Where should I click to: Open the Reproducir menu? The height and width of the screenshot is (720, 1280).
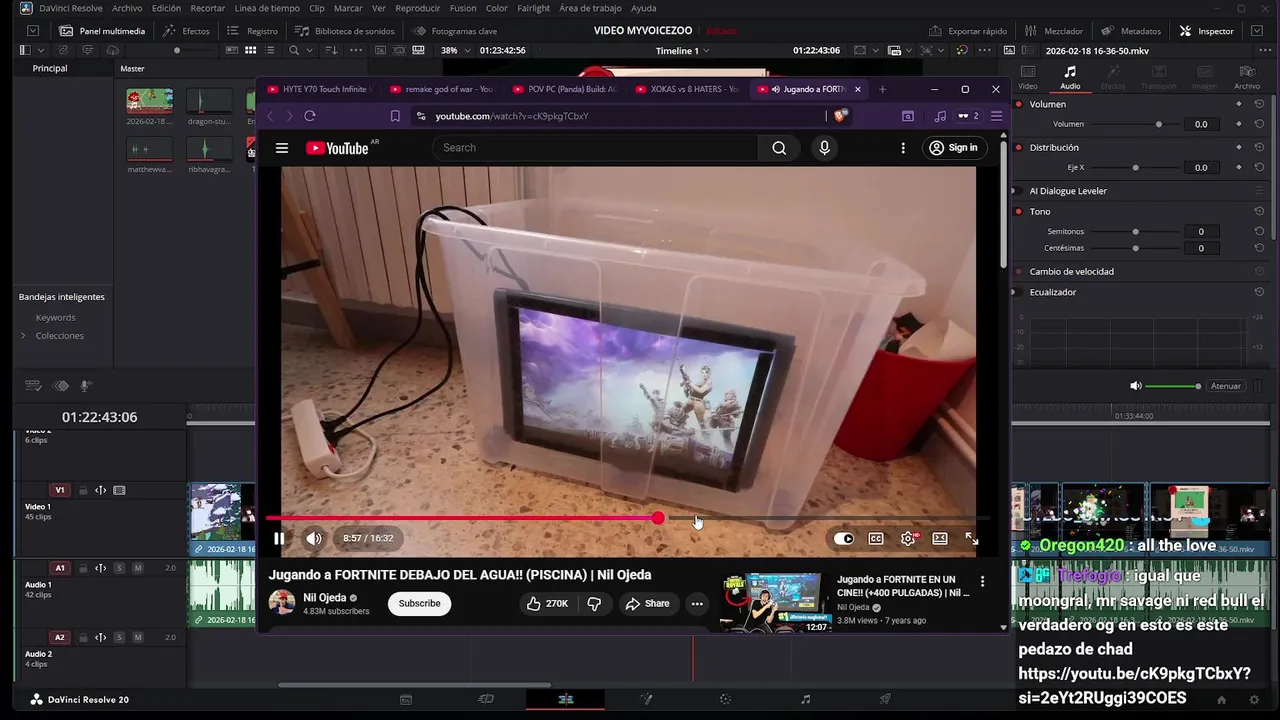(x=418, y=8)
